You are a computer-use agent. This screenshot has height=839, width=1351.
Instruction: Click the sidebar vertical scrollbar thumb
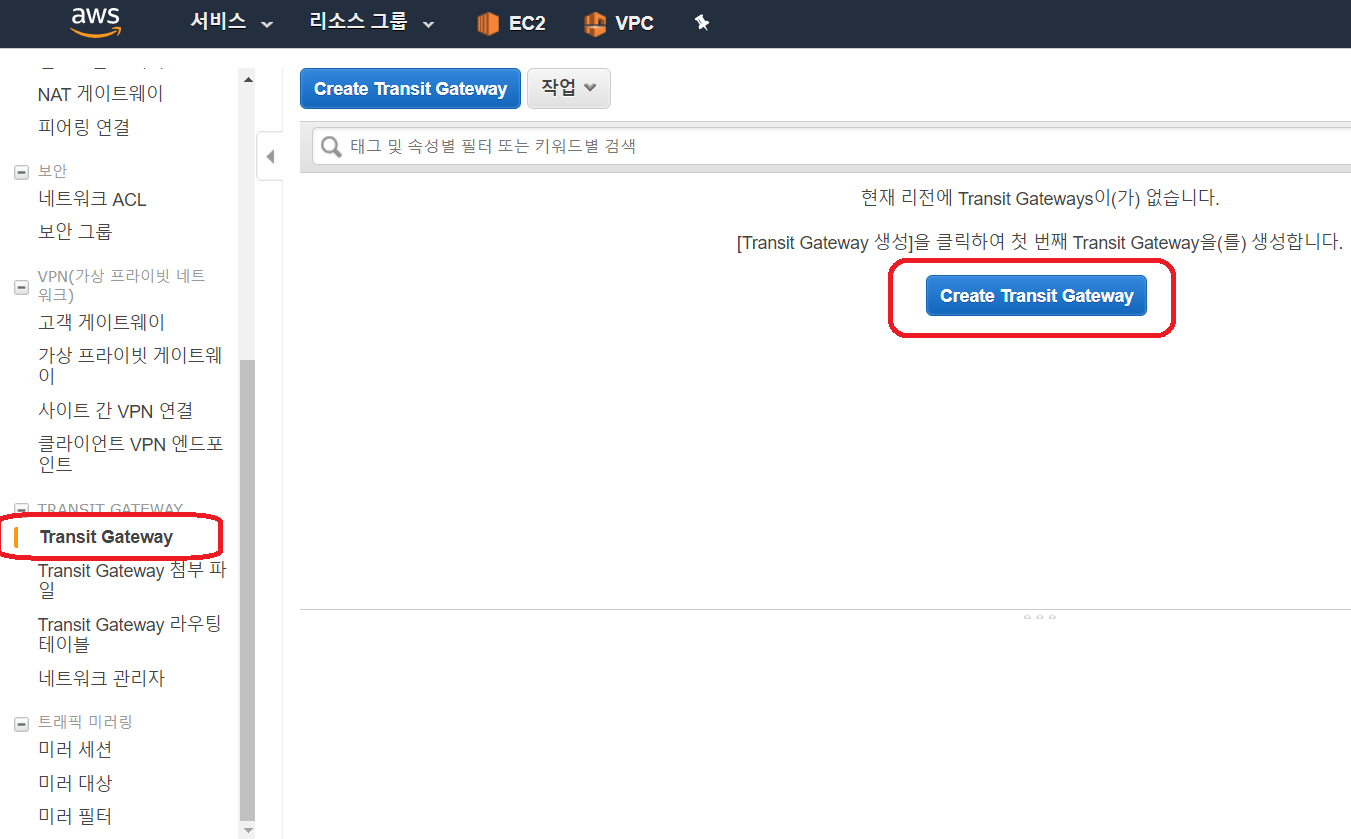(247, 590)
